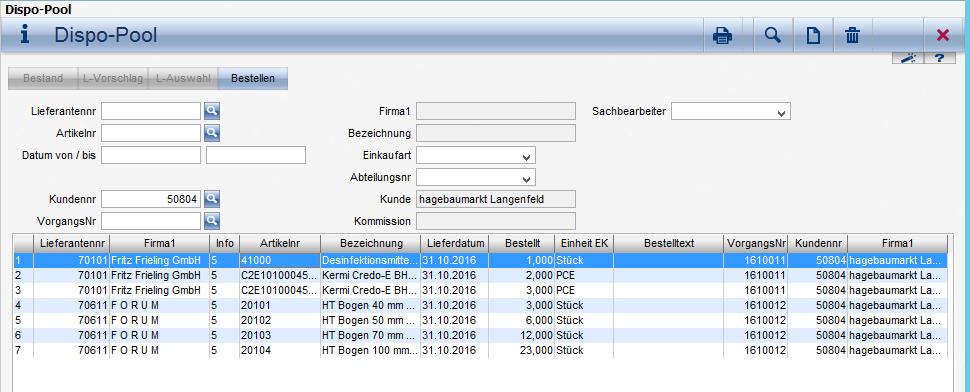The image size is (970, 392).
Task: Switch to the Bestand tab
Action: (x=43, y=79)
